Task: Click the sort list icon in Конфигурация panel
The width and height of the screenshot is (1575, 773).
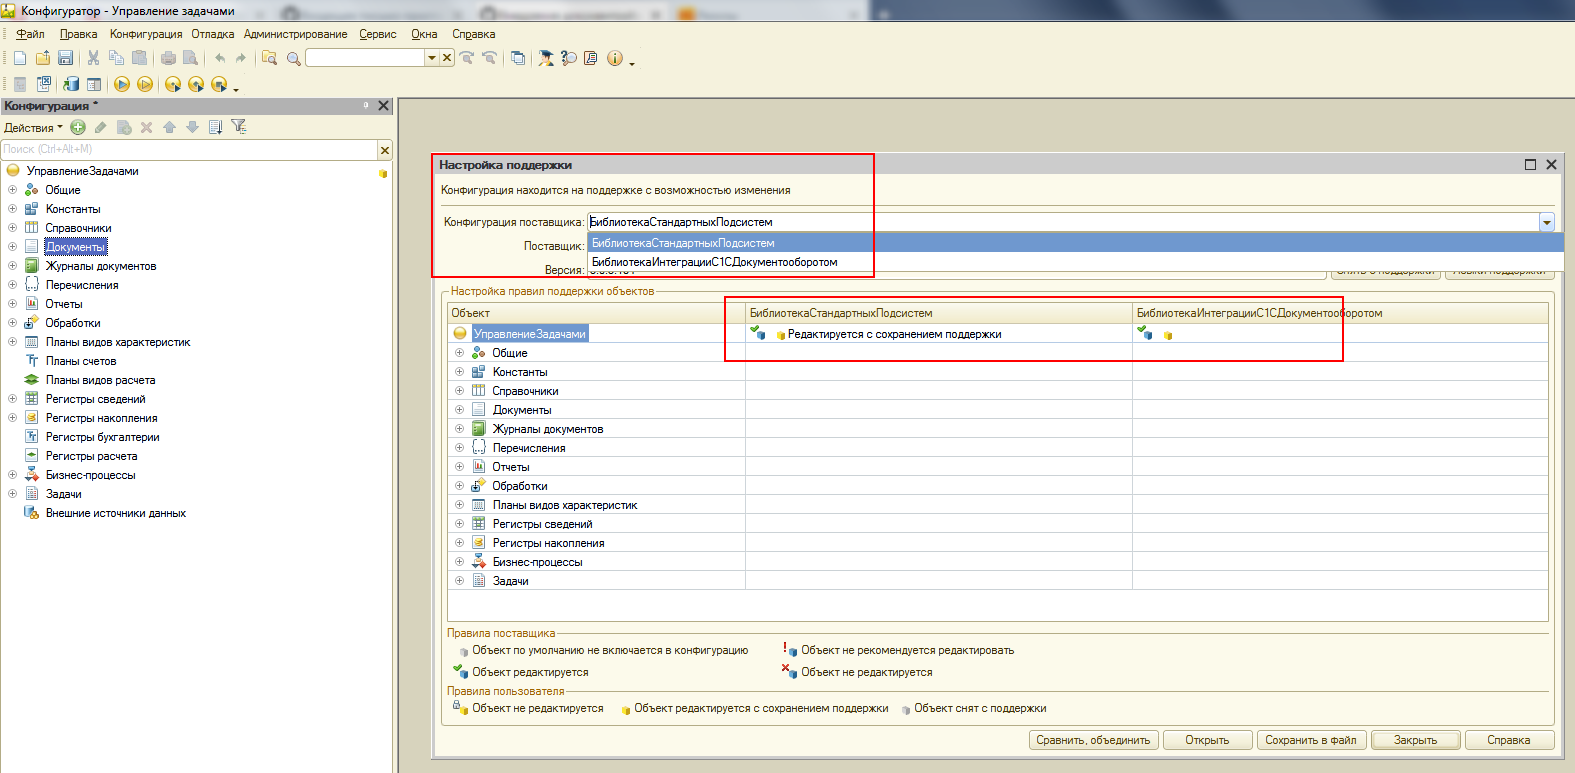Action: [215, 127]
